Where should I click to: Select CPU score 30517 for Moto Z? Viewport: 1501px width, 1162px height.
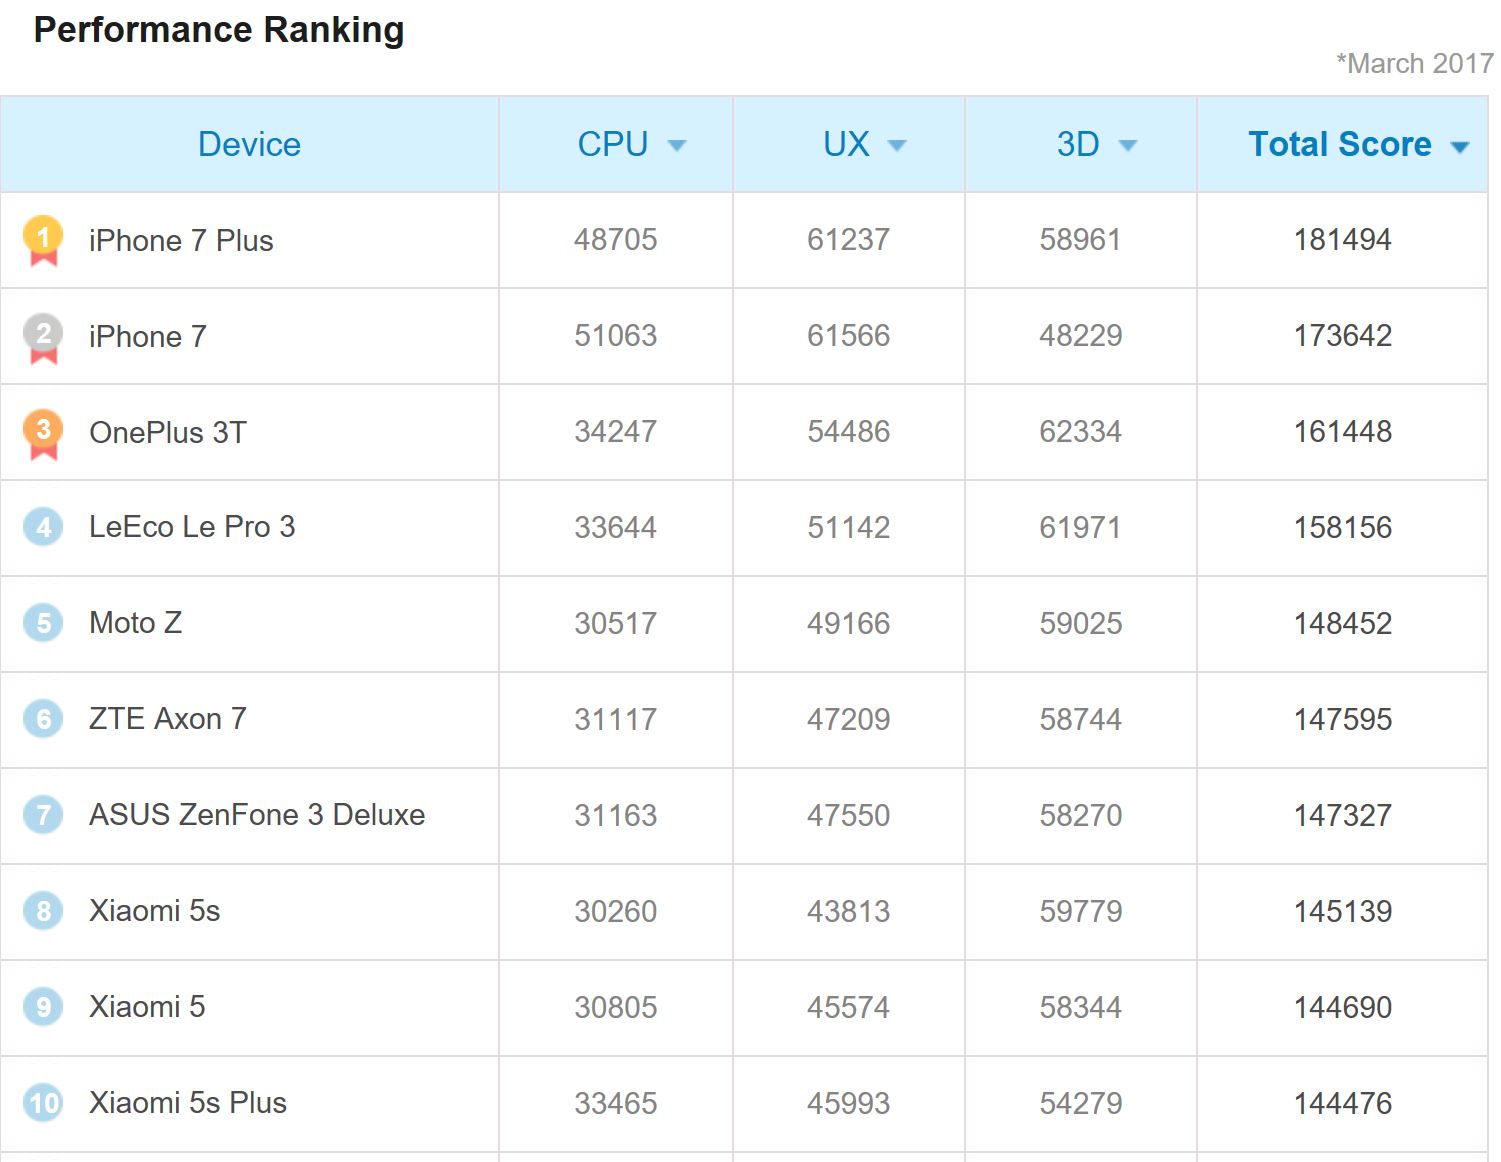coord(616,624)
